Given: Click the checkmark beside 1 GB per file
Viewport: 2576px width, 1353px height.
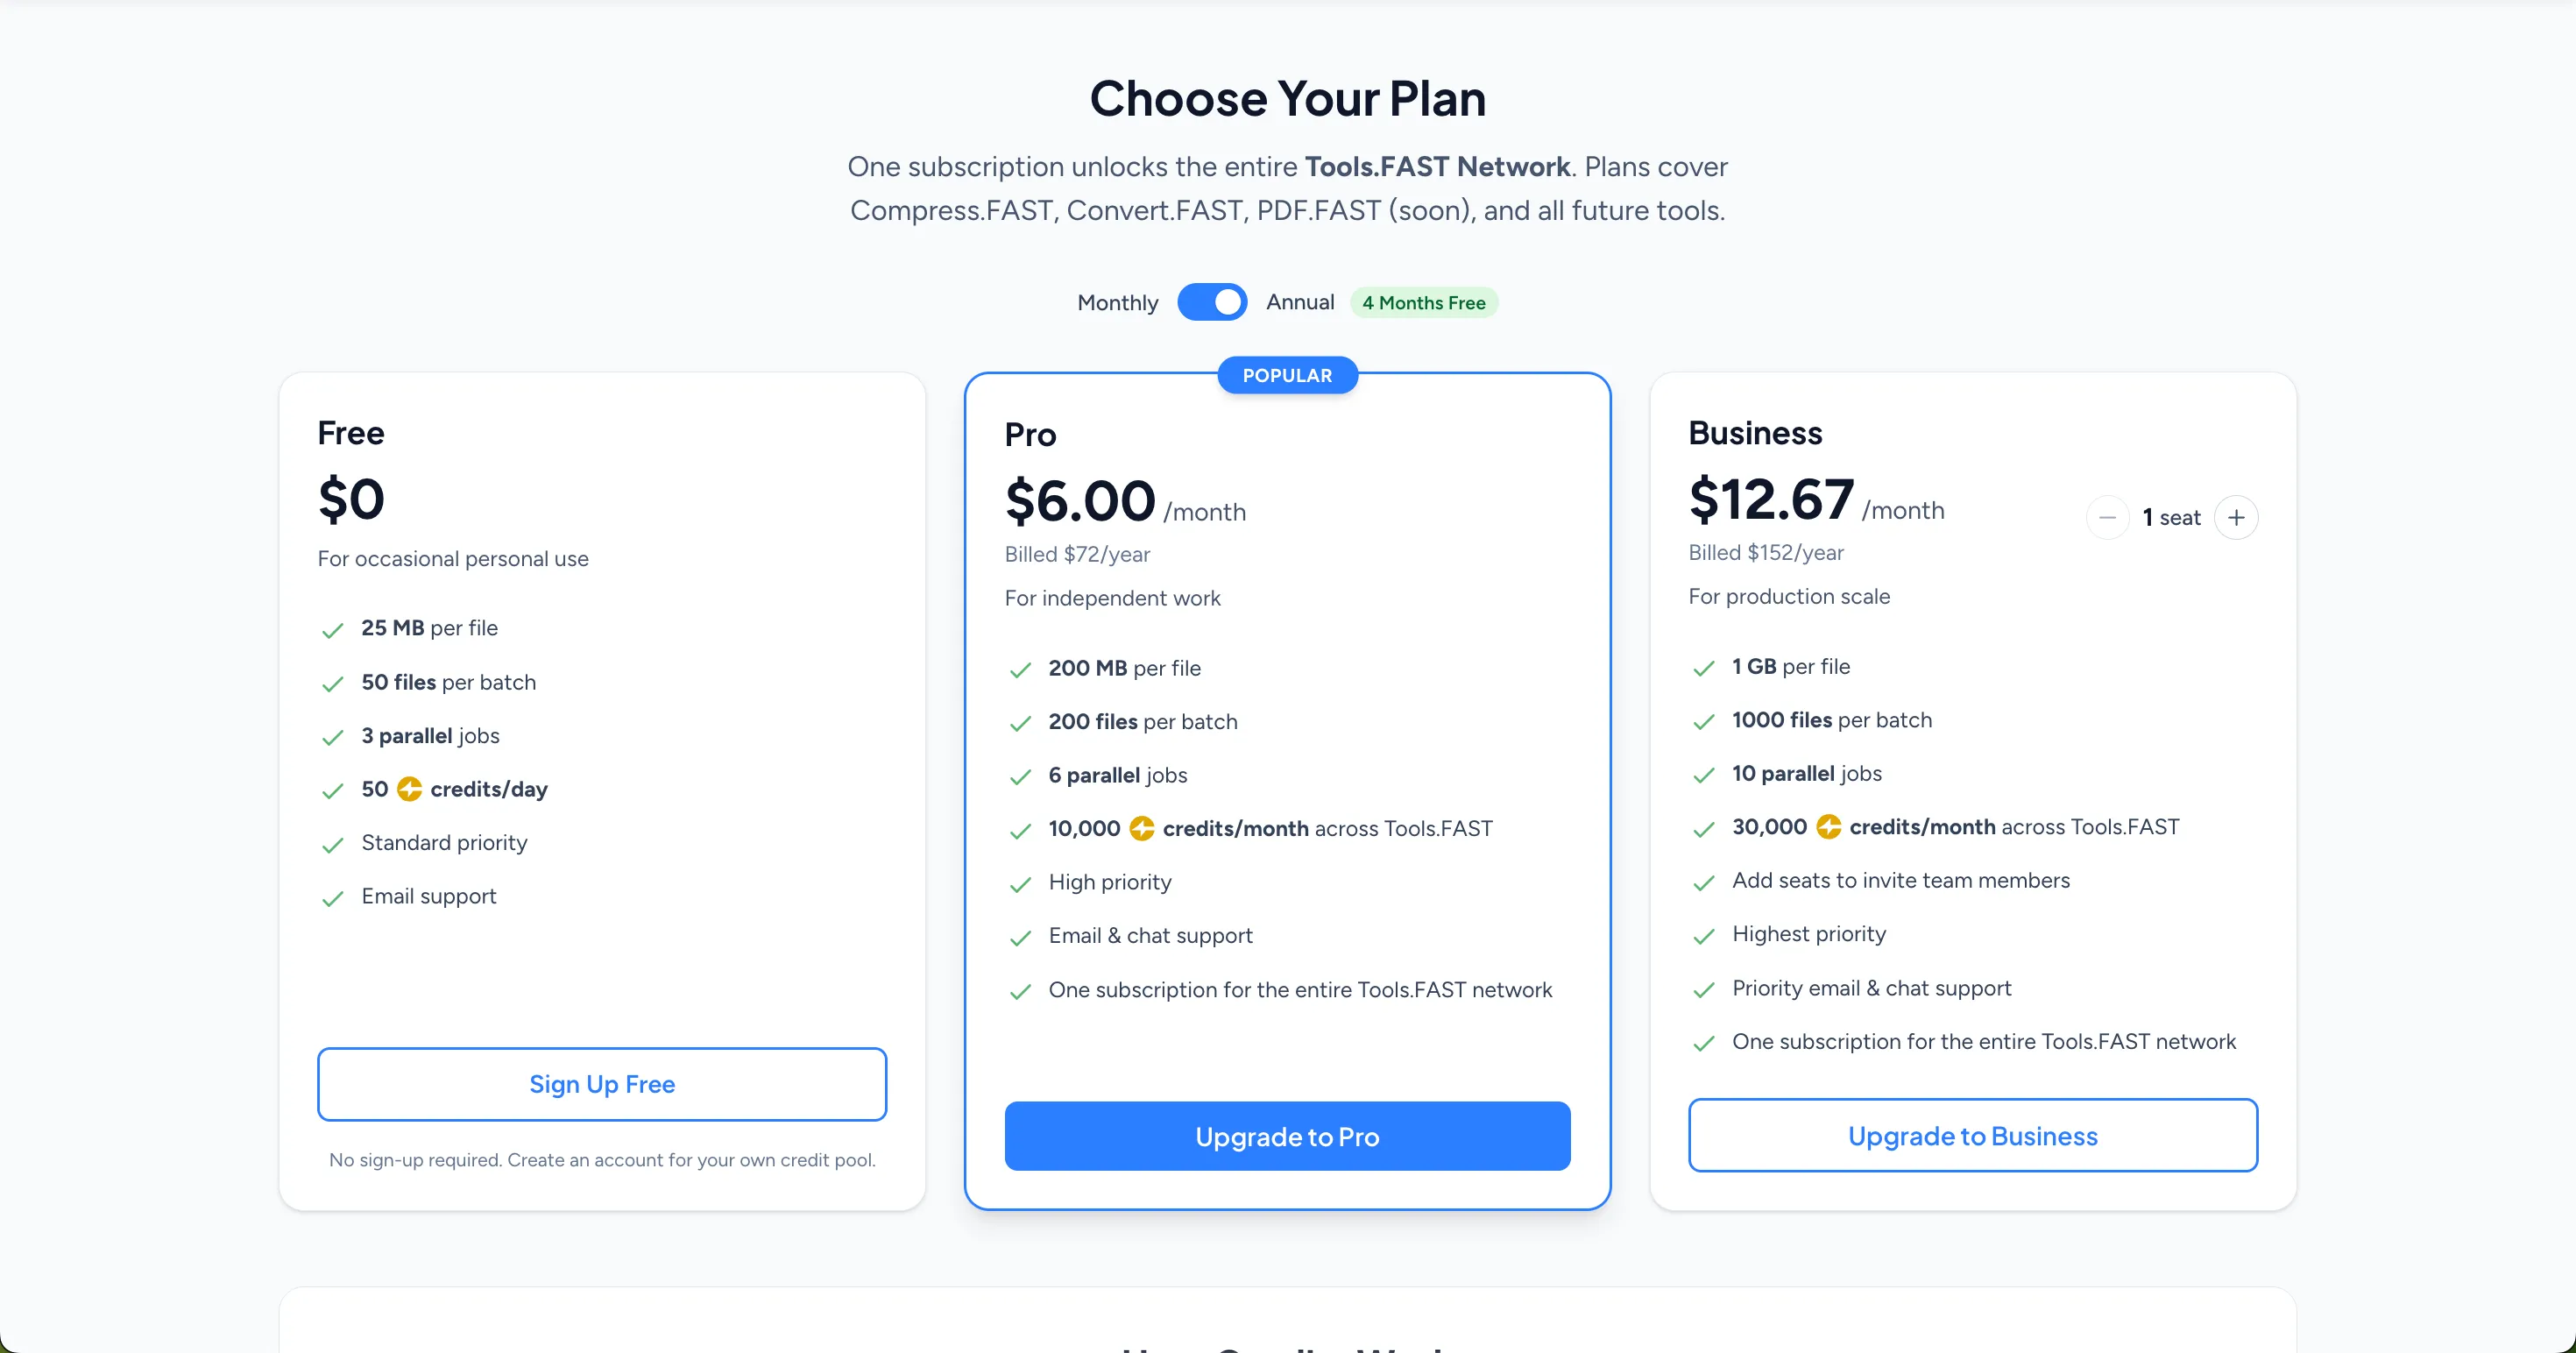Looking at the screenshot, I should coord(1704,668).
